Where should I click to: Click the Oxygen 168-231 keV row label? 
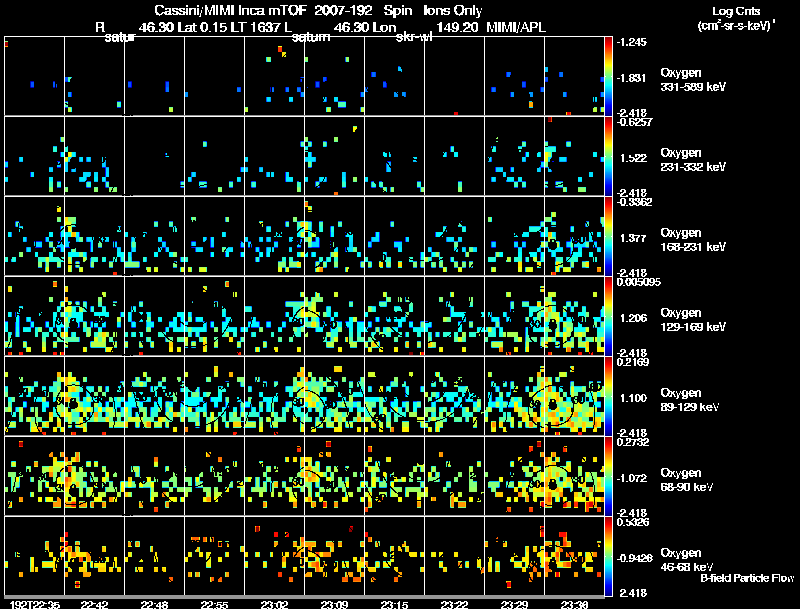pyautogui.click(x=693, y=240)
